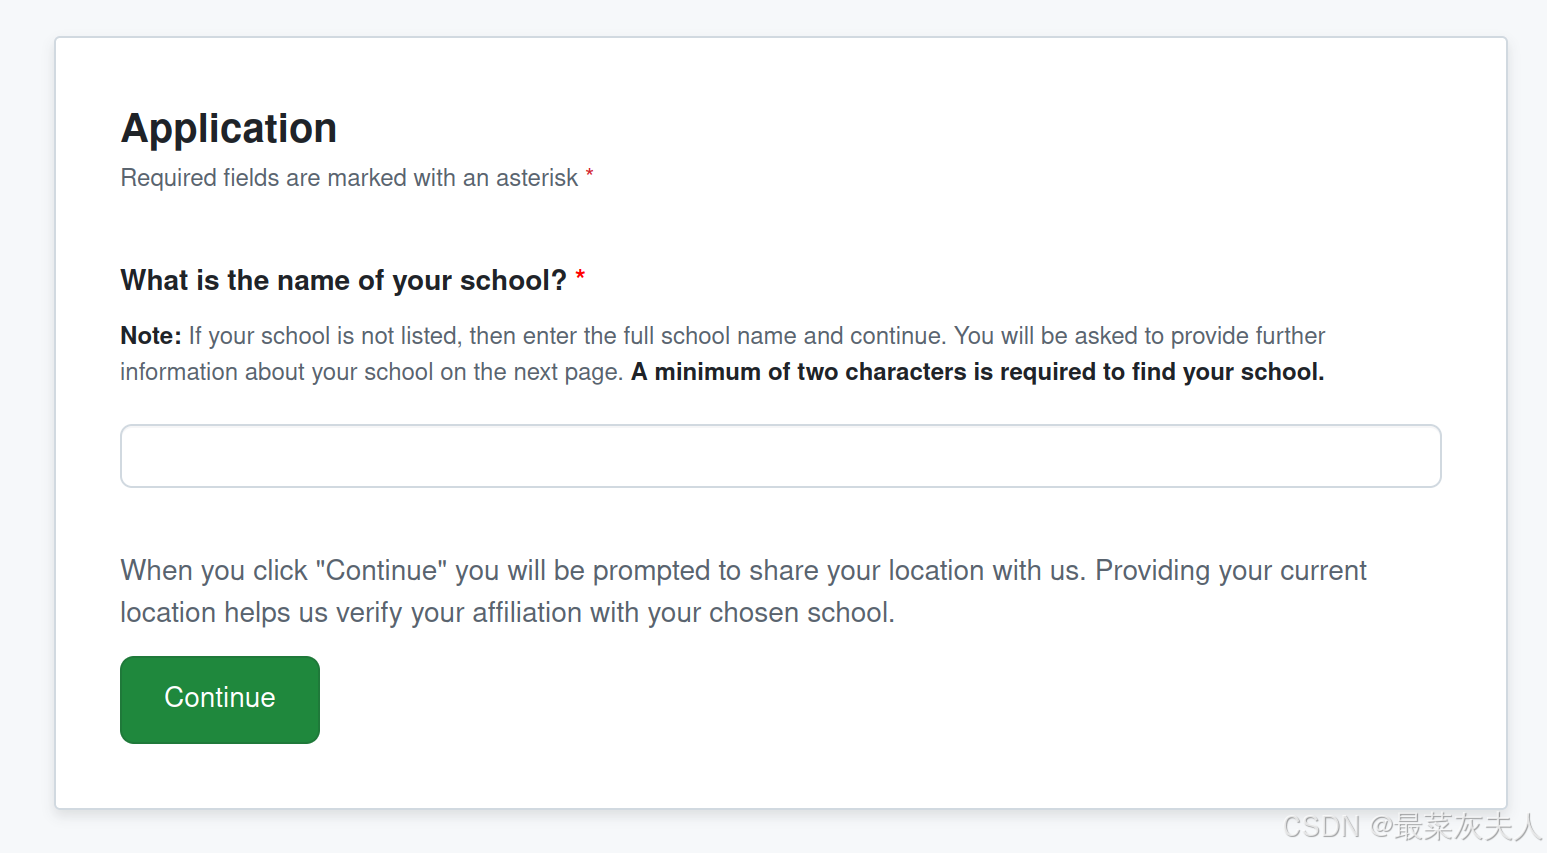Click "information about your school on the next page"
This screenshot has height=853, width=1547.
tap(371, 372)
